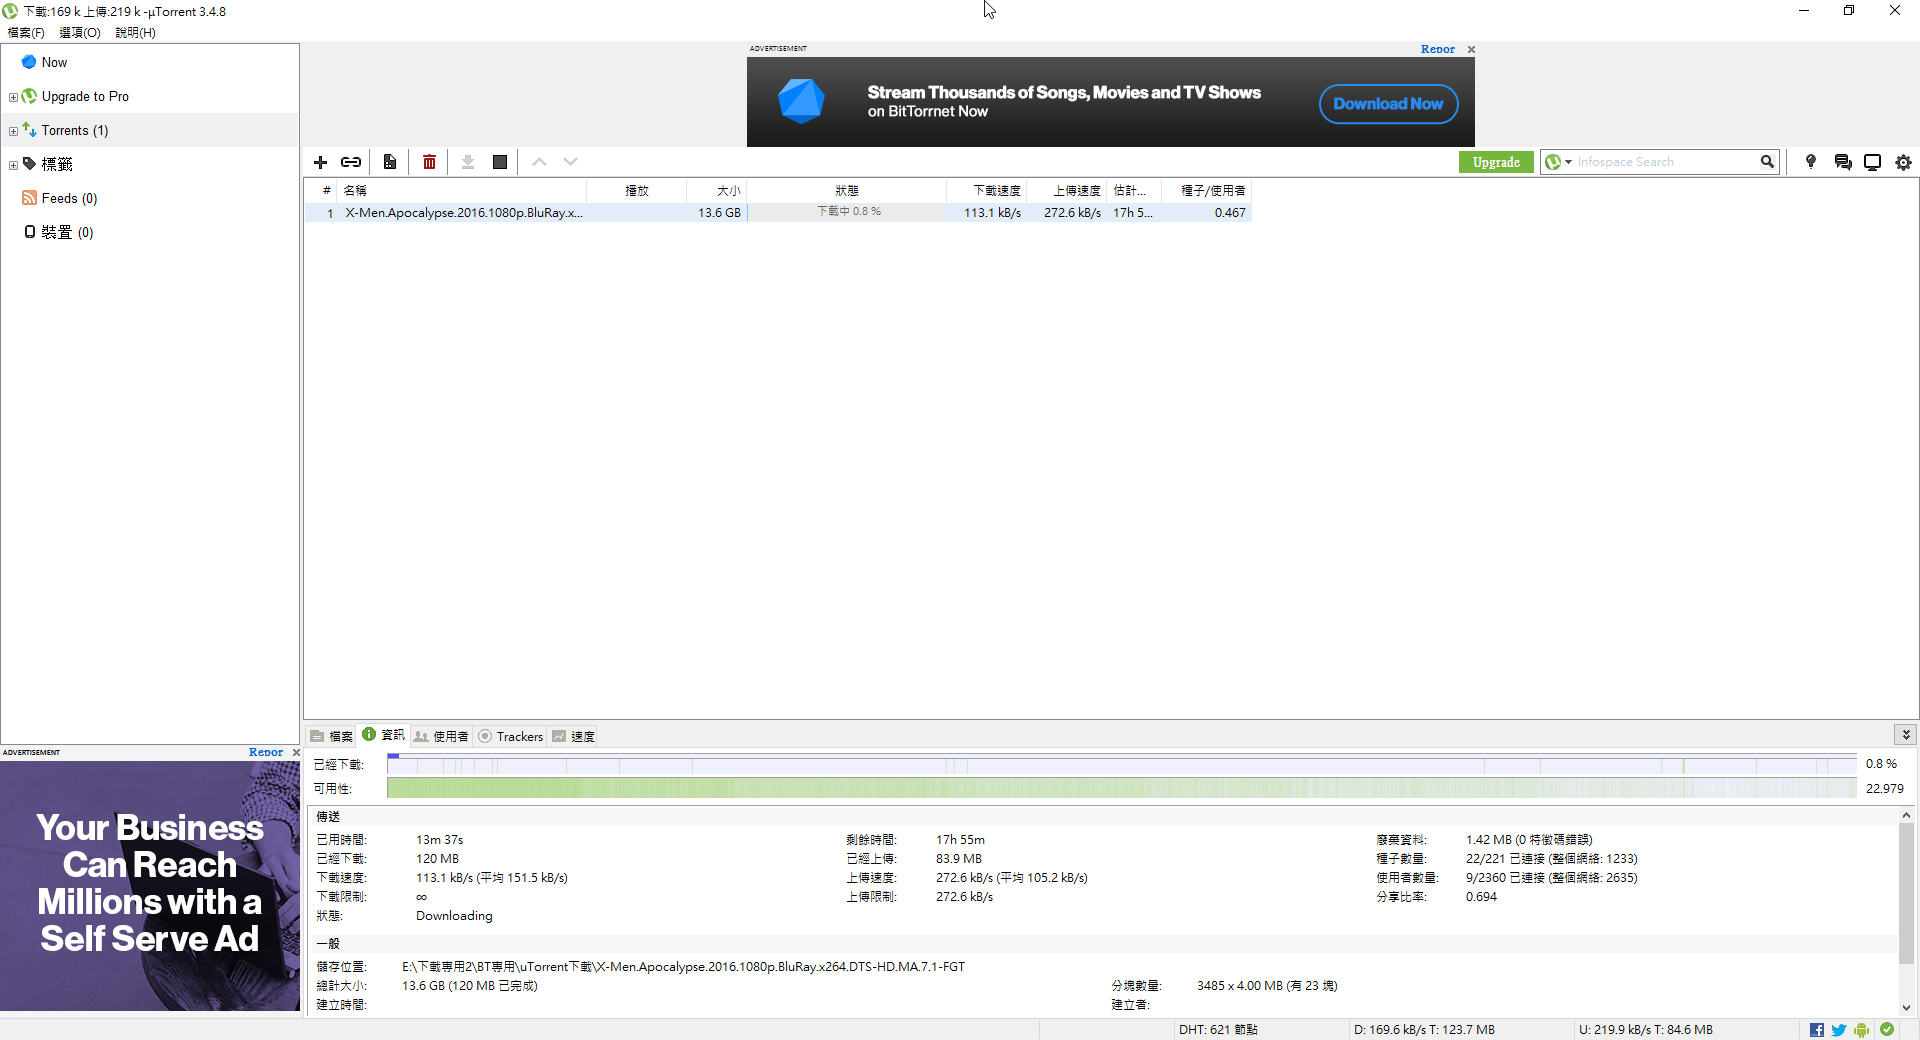Image resolution: width=1920 pixels, height=1040 pixels.
Task: Click info pane scrollbar down arrow
Action: click(1906, 1007)
